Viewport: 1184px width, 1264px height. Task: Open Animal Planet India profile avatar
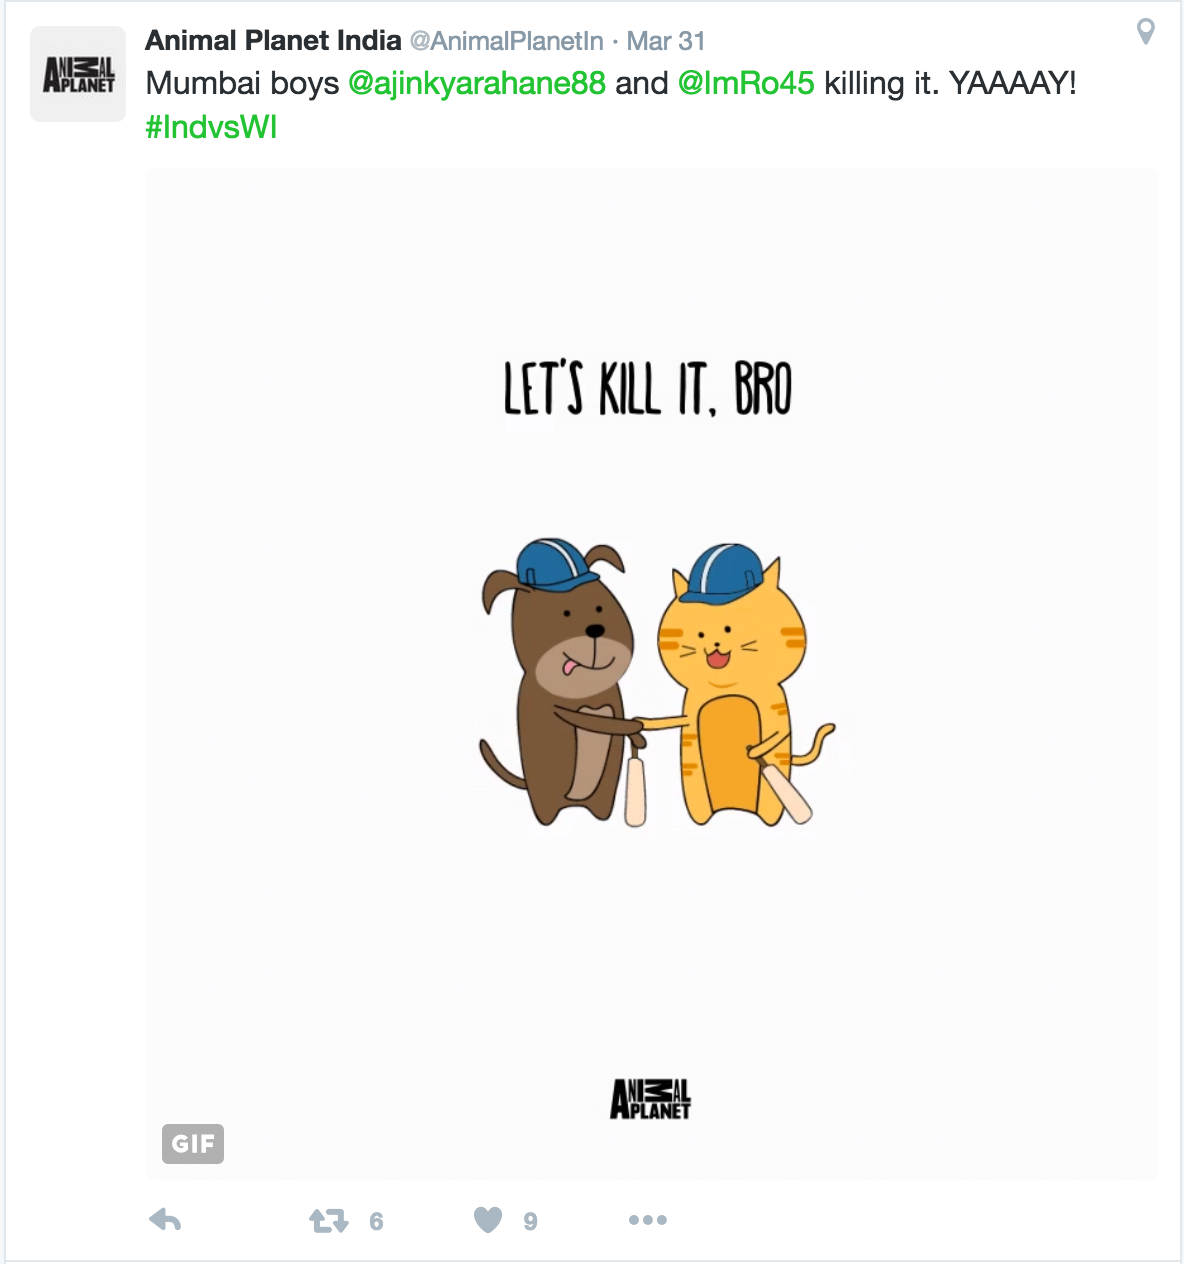[x=78, y=74]
